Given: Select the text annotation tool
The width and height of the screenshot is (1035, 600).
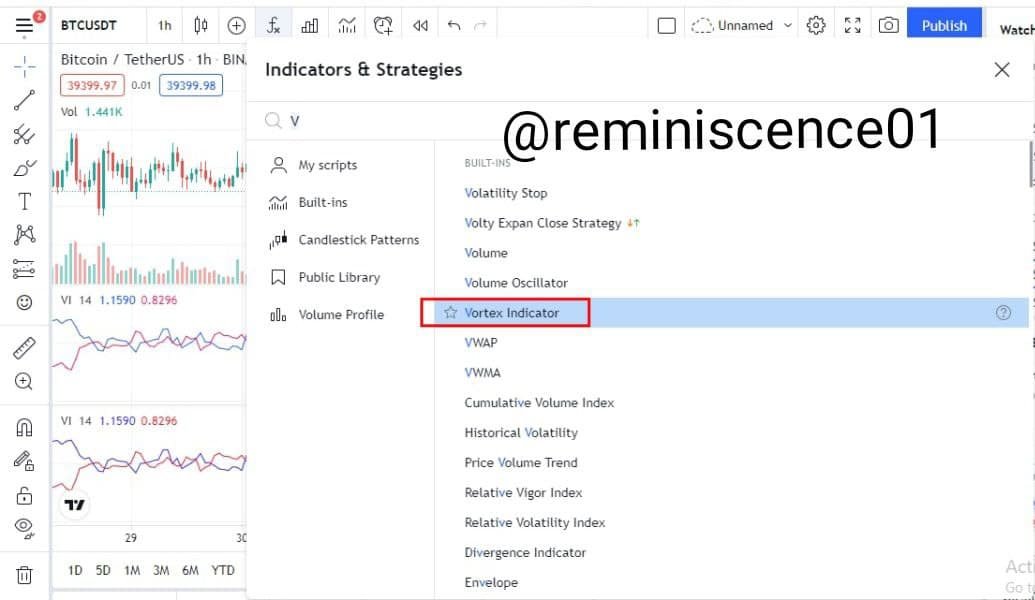Looking at the screenshot, I should tap(24, 201).
